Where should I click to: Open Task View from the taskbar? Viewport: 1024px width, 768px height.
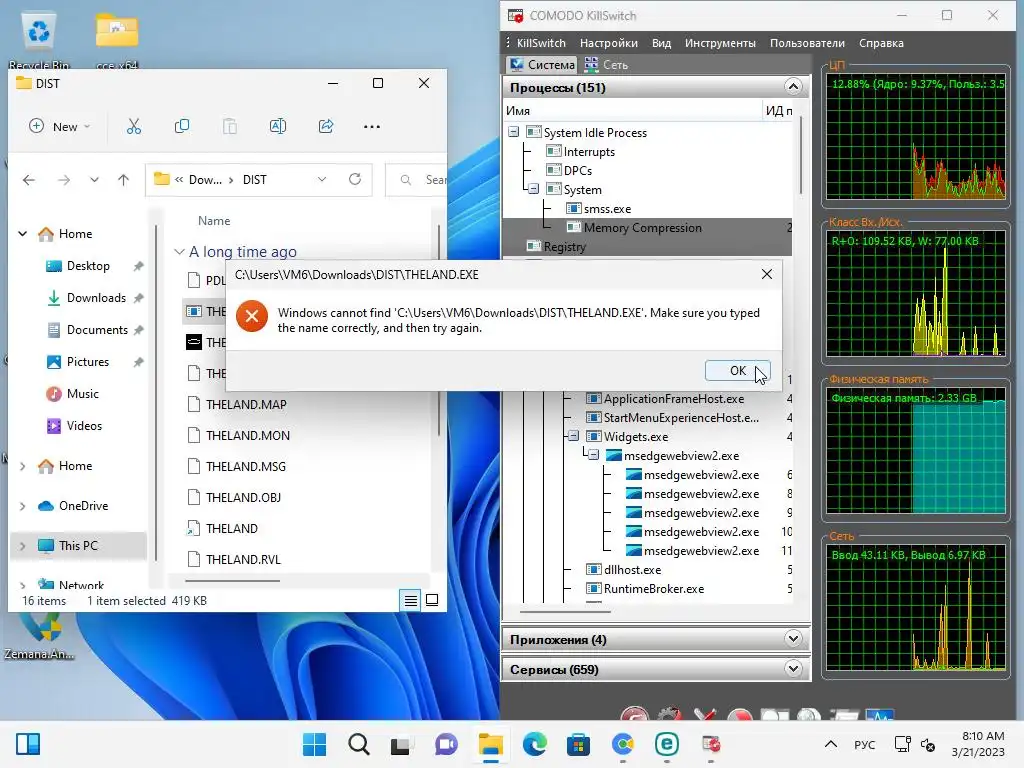click(x=402, y=744)
